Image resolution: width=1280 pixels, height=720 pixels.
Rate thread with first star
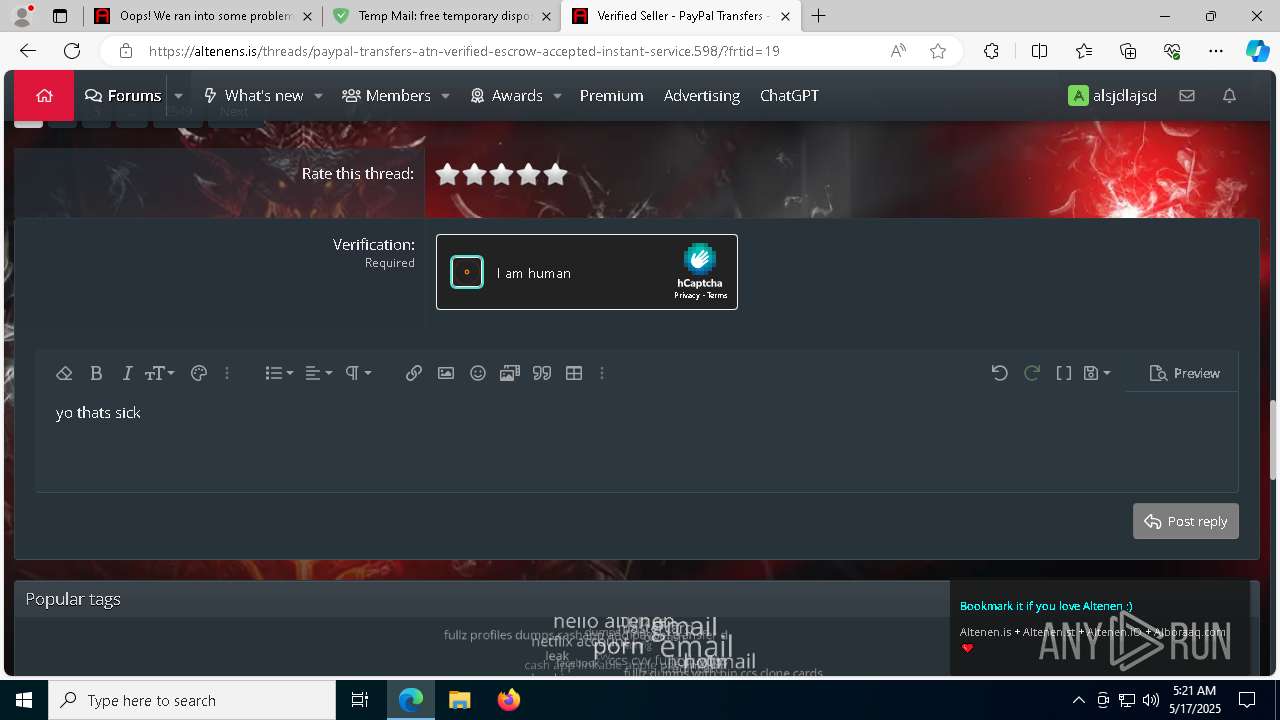point(447,174)
